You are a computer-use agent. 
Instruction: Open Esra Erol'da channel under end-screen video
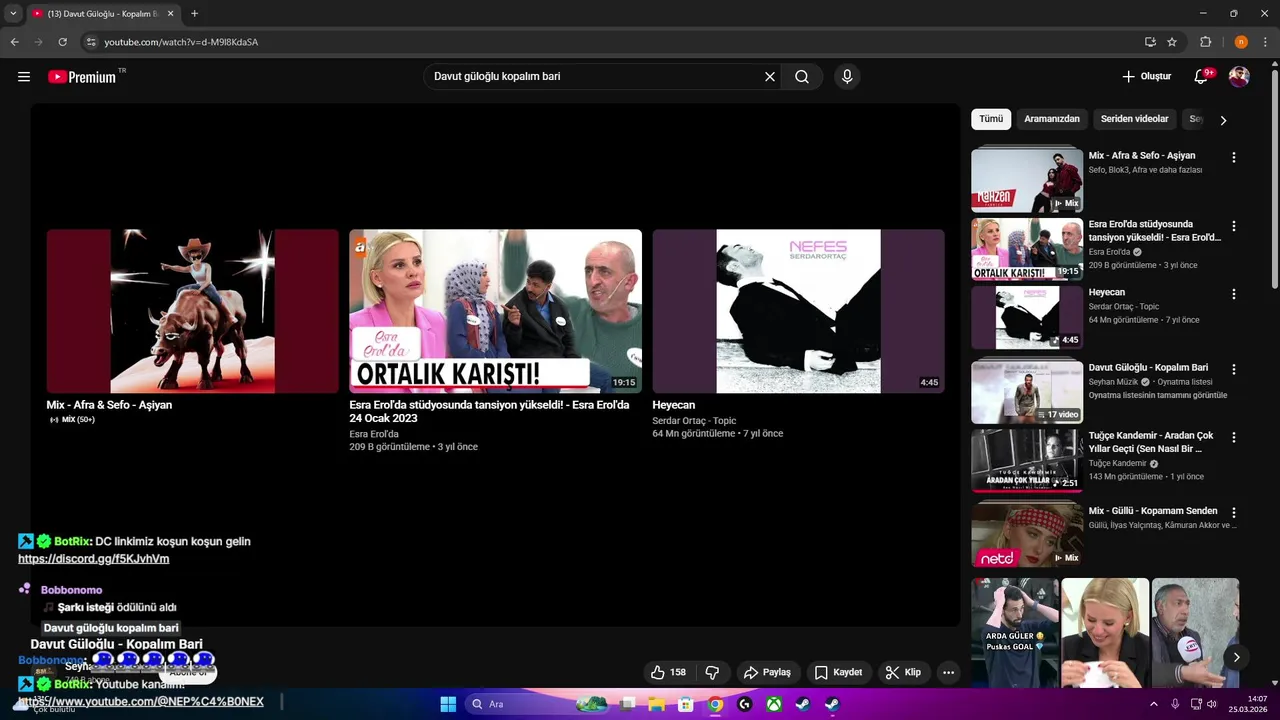point(374,434)
